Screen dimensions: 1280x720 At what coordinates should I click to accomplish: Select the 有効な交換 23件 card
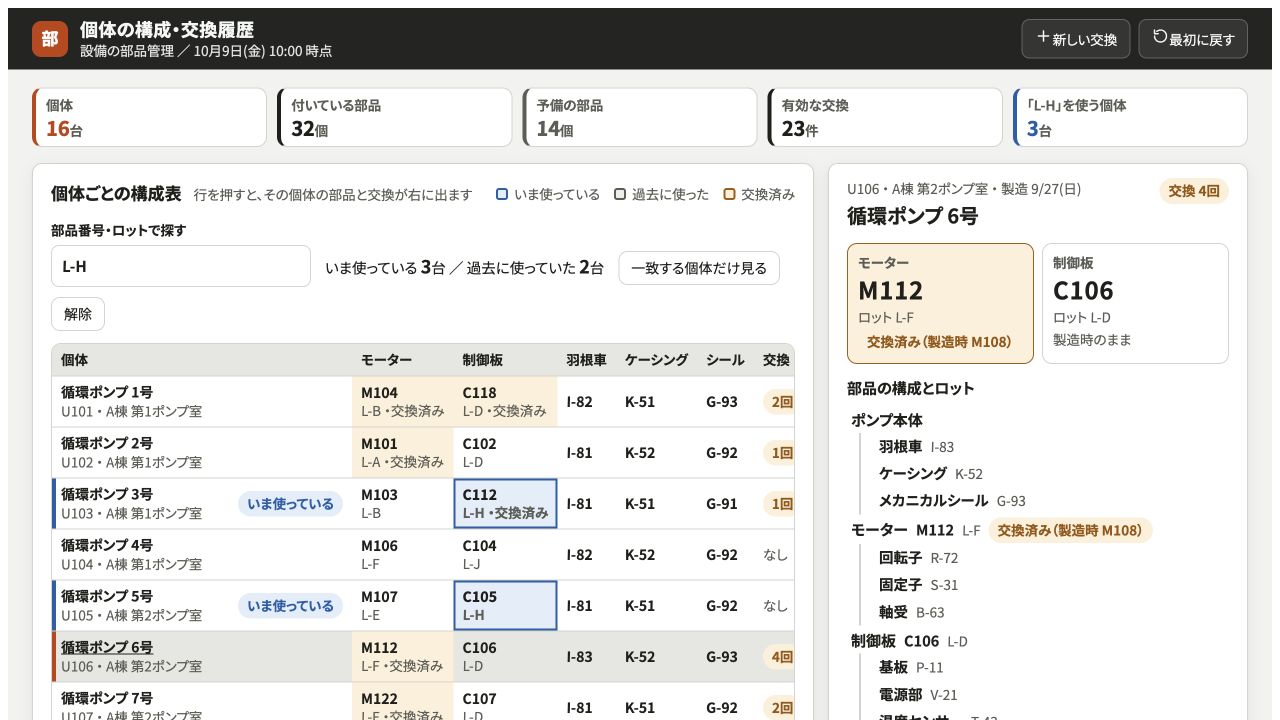click(885, 117)
